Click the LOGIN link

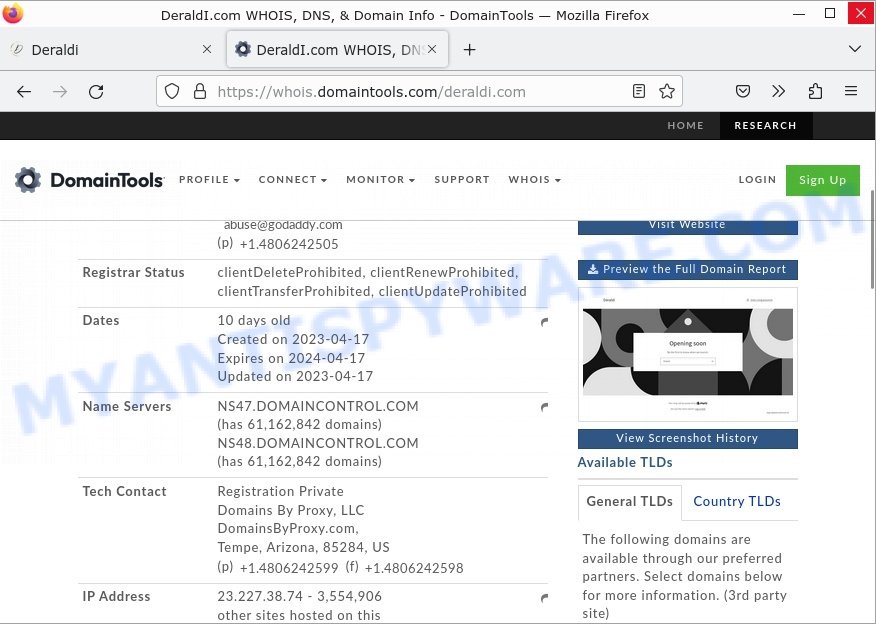click(757, 179)
